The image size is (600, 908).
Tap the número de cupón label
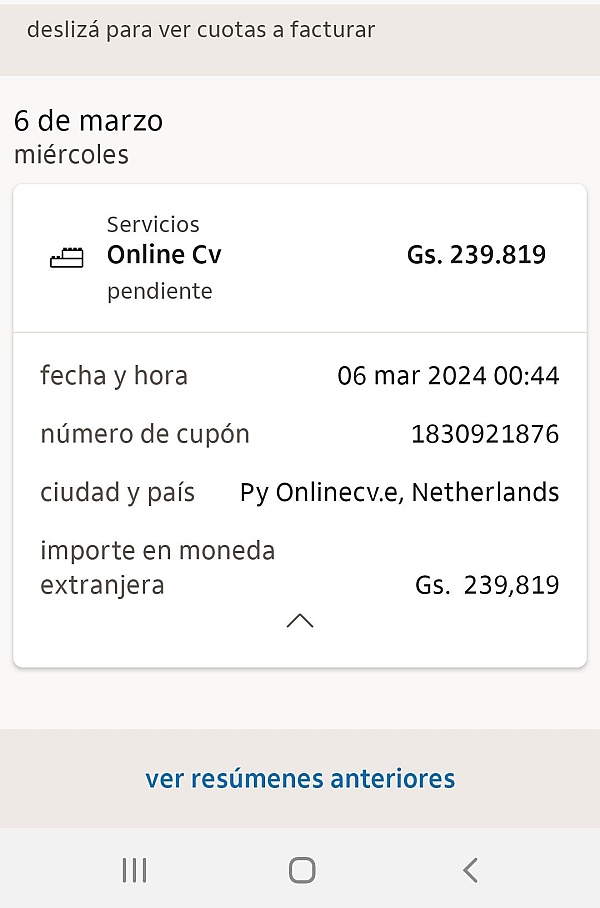(x=145, y=434)
